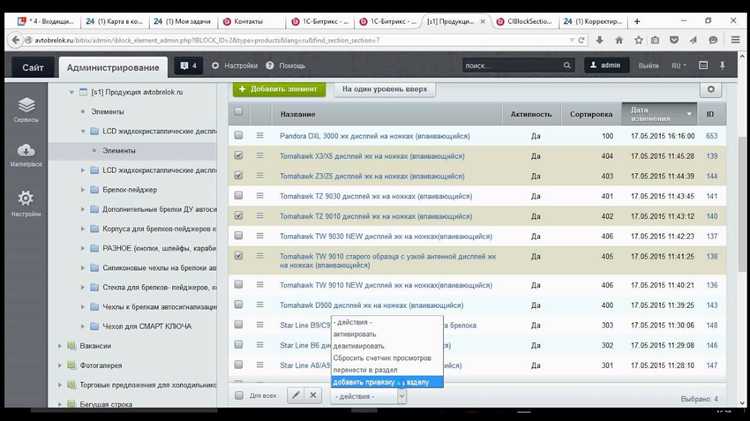Switch to the Сайт tab
This screenshot has width=750, height=421.
(x=33, y=67)
